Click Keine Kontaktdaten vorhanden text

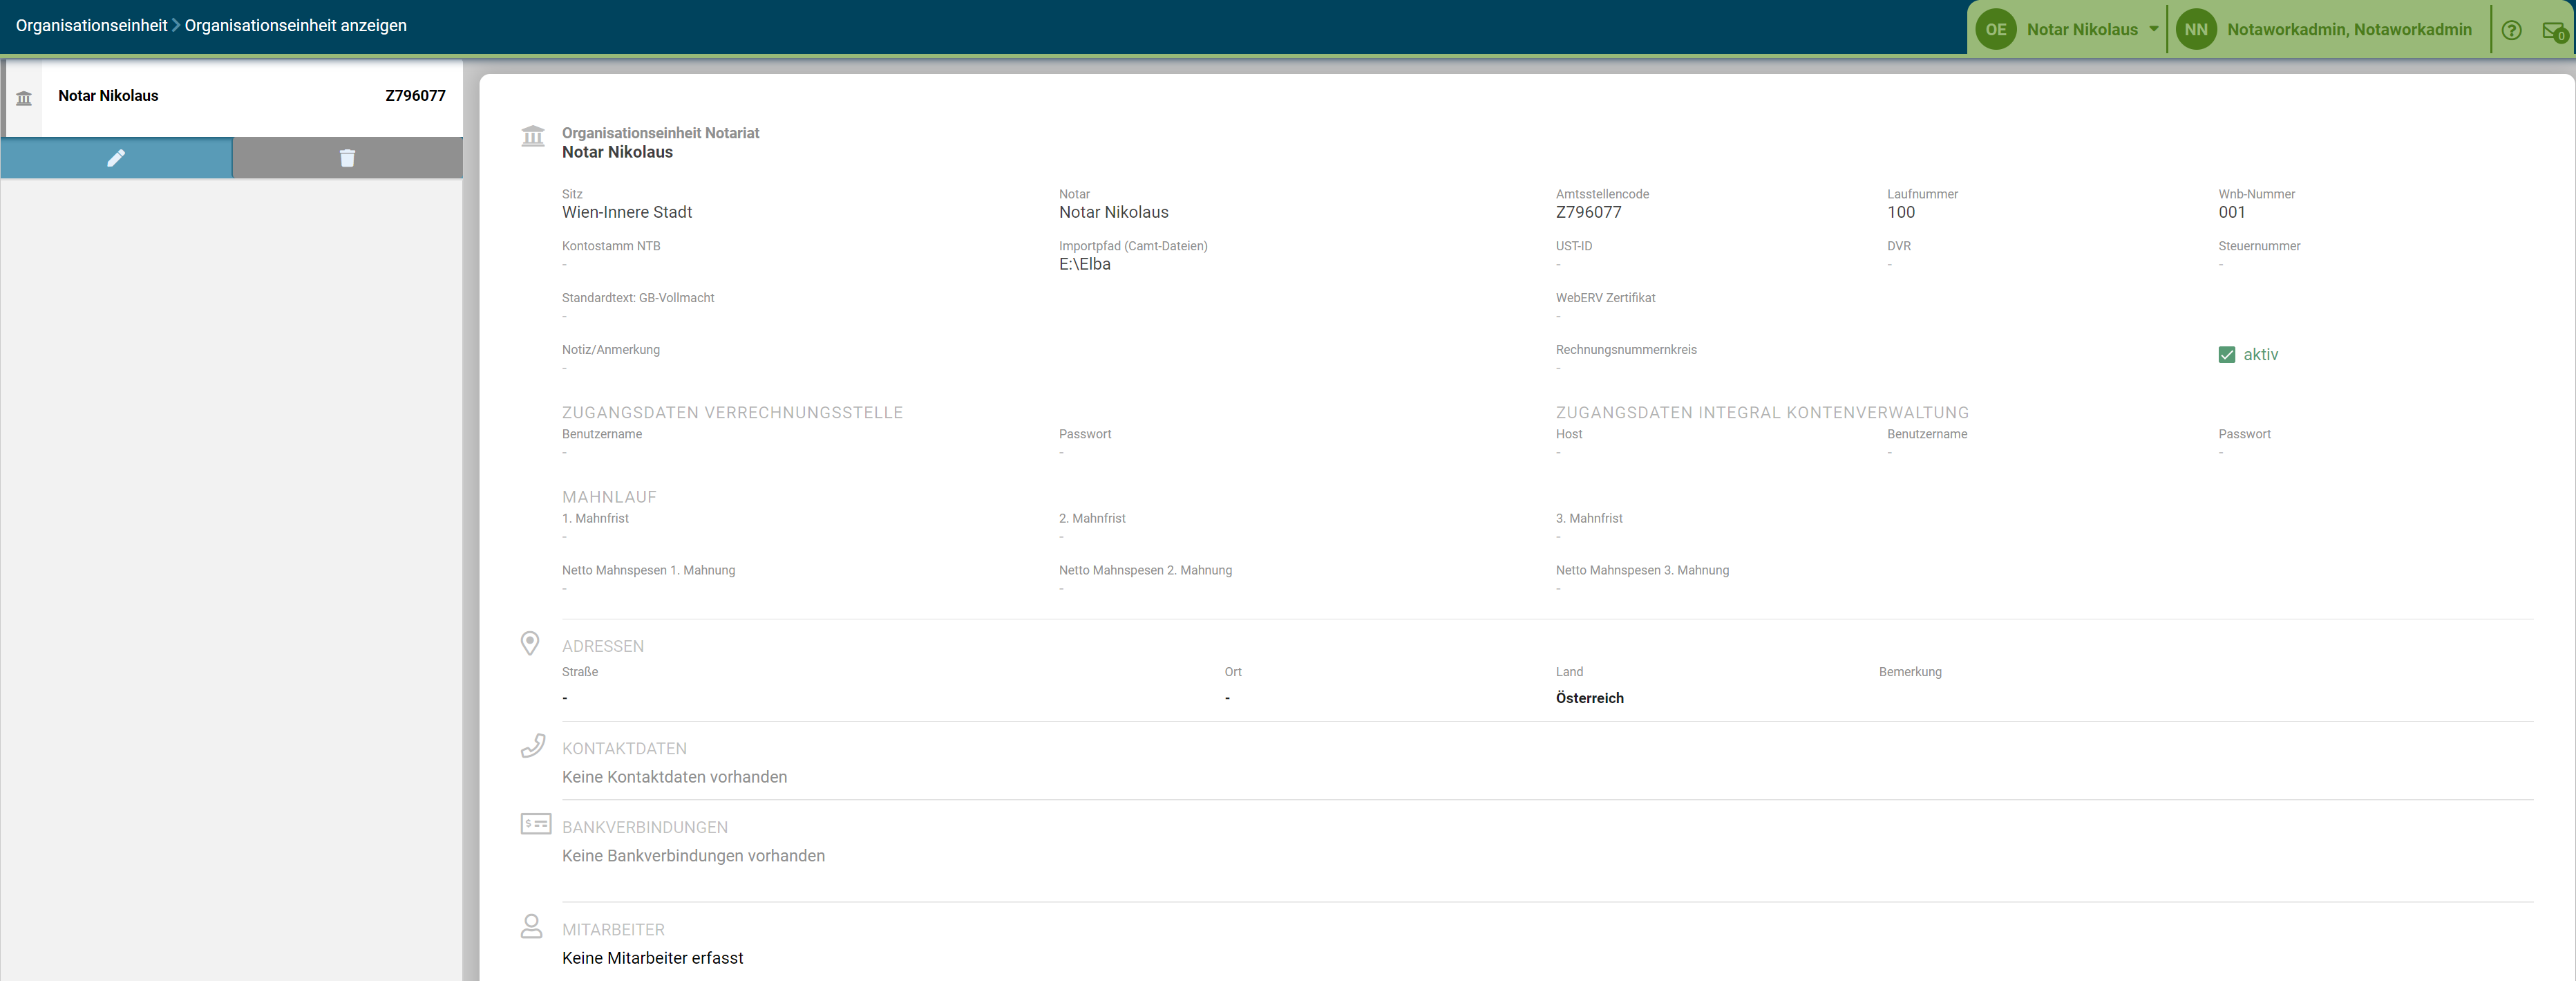[x=675, y=777]
